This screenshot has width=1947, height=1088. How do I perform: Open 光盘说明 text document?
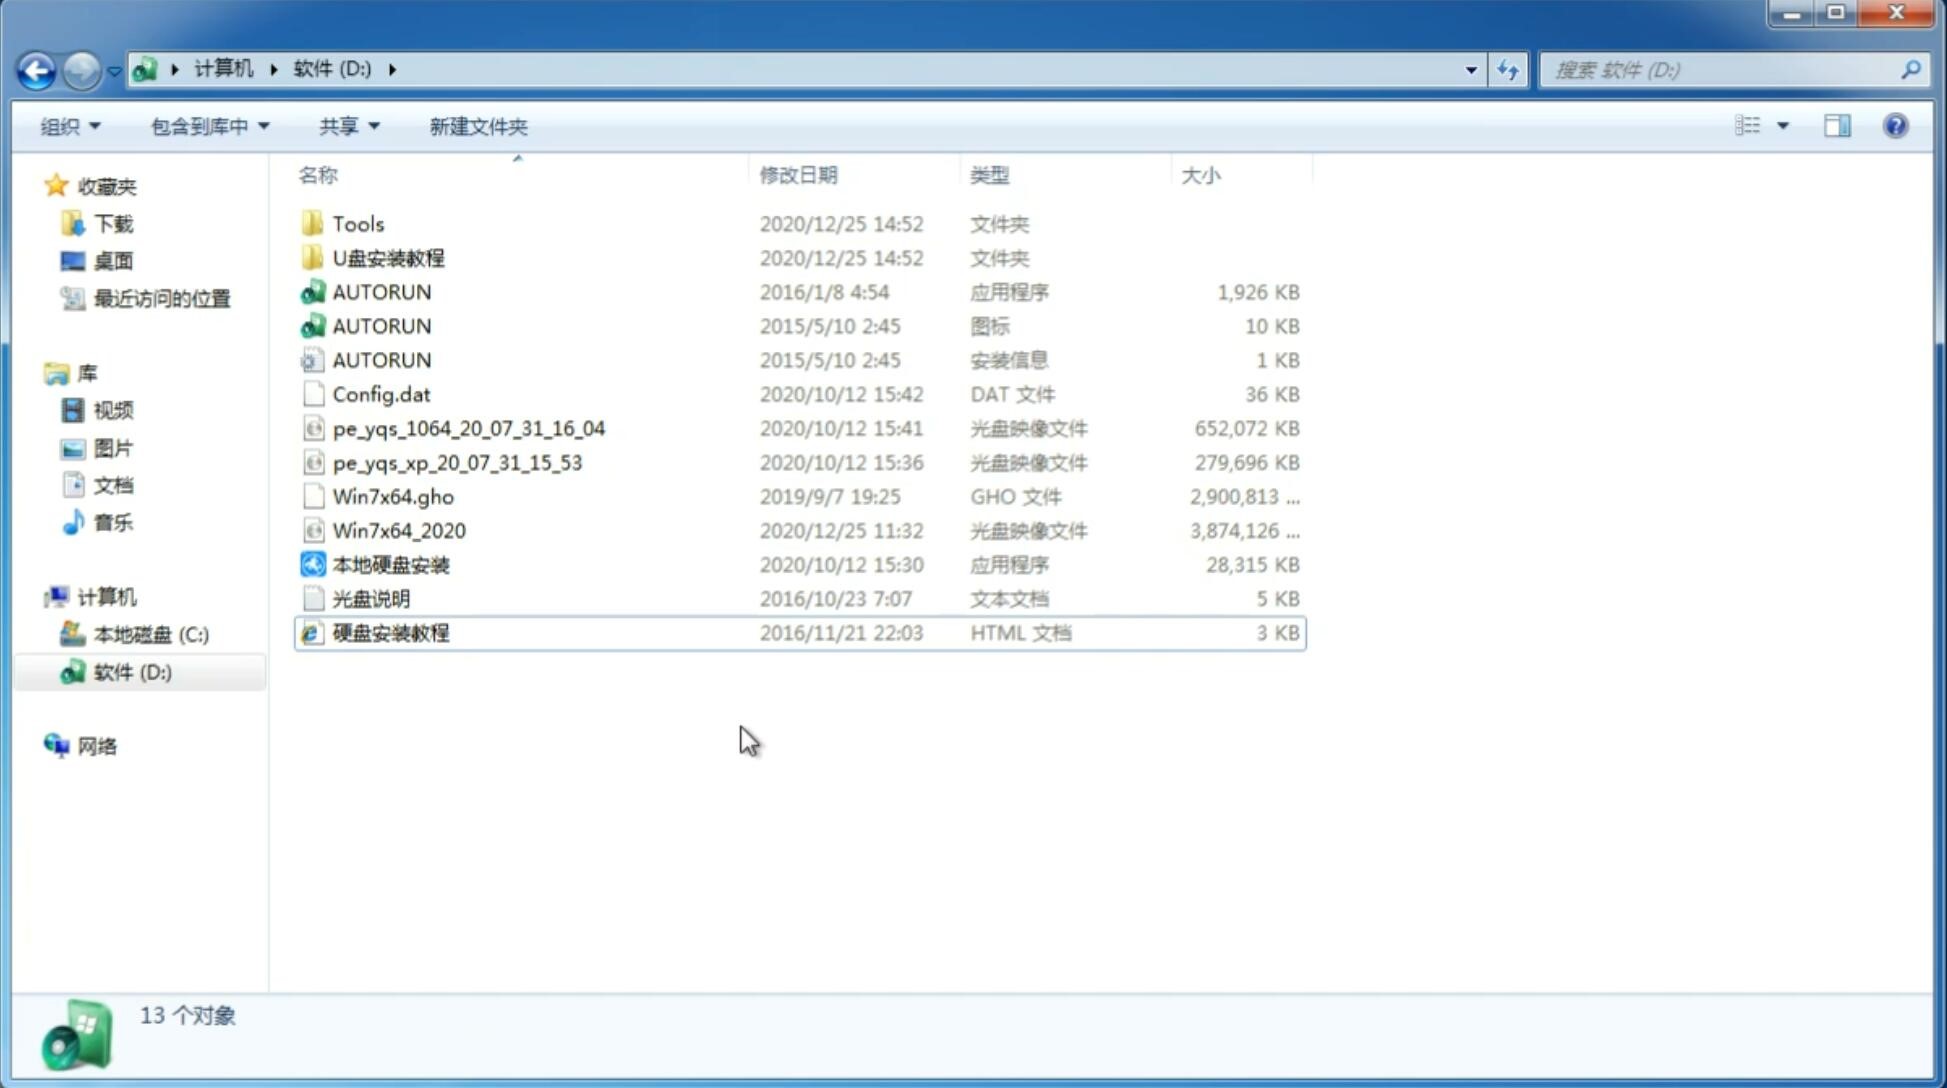point(372,597)
